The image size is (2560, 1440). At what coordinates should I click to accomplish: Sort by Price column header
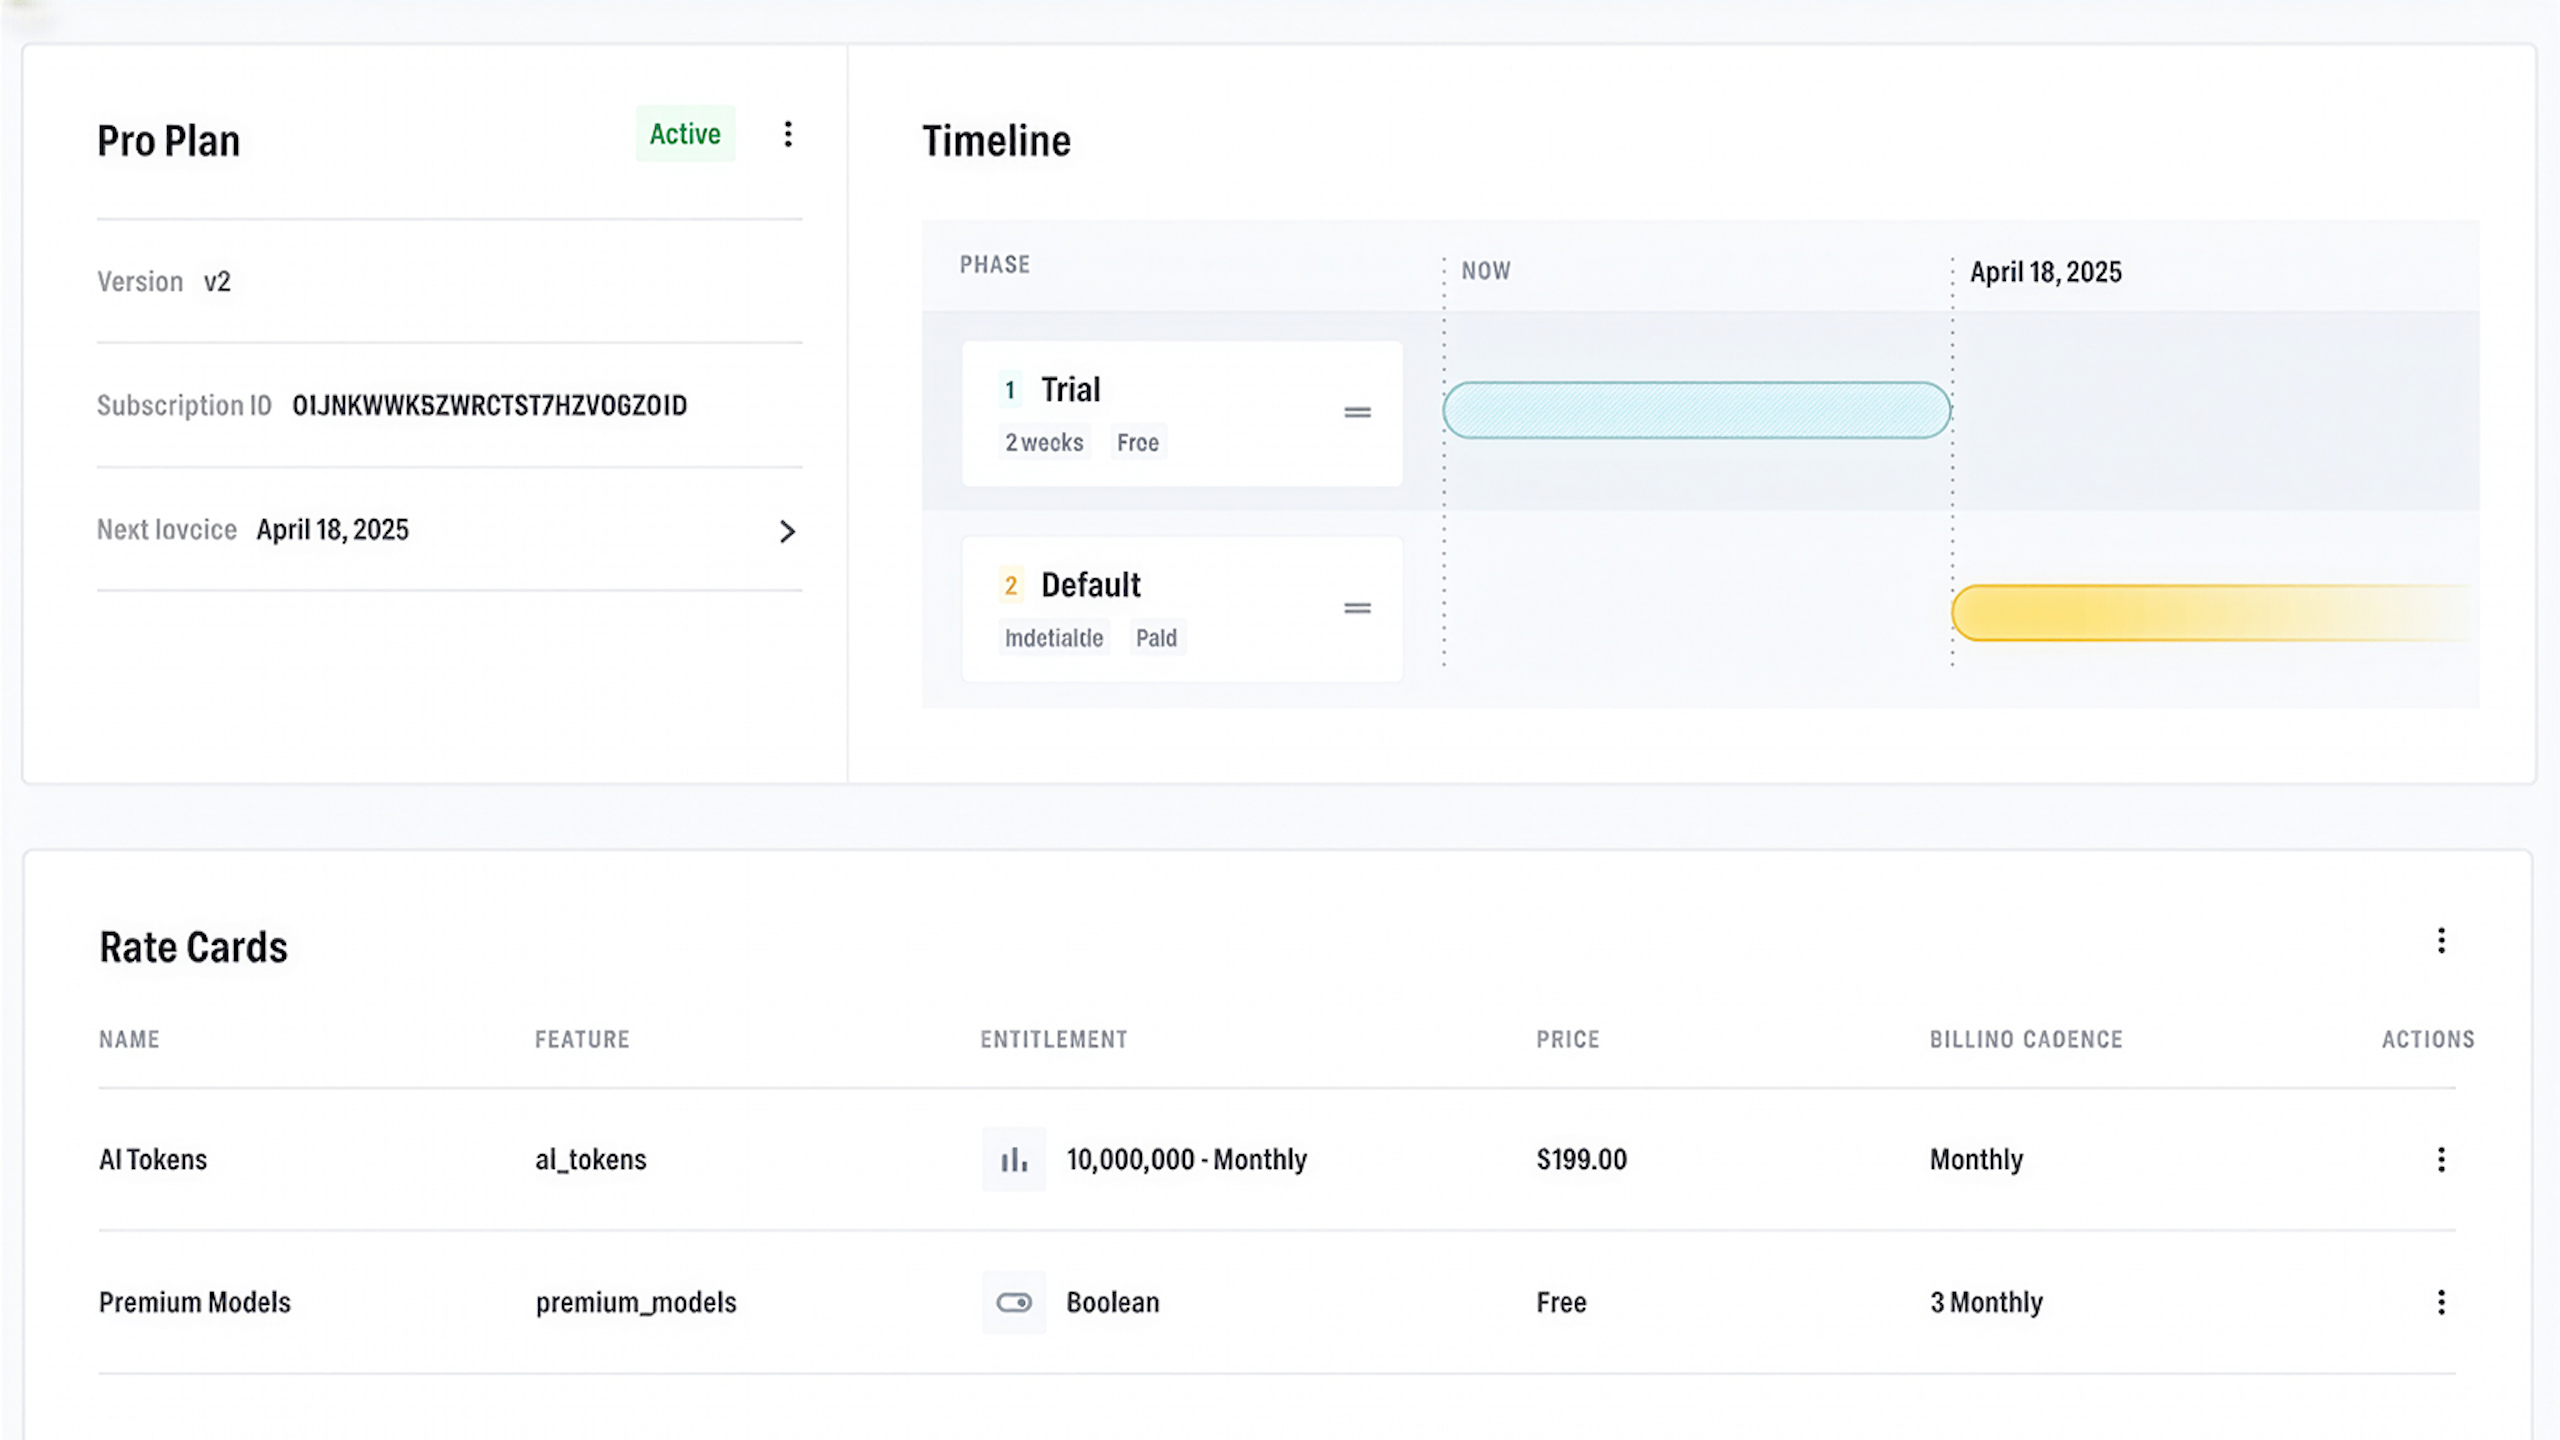pyautogui.click(x=1567, y=1039)
